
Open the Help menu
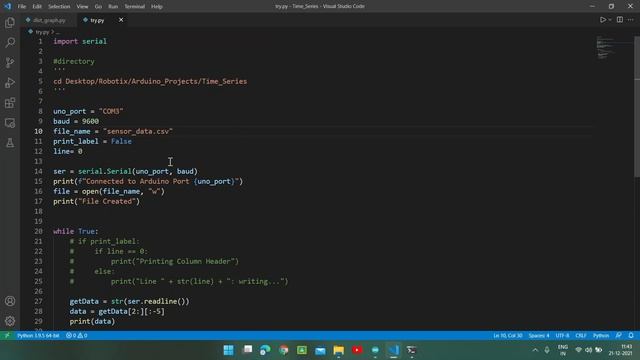pyautogui.click(x=157, y=7)
